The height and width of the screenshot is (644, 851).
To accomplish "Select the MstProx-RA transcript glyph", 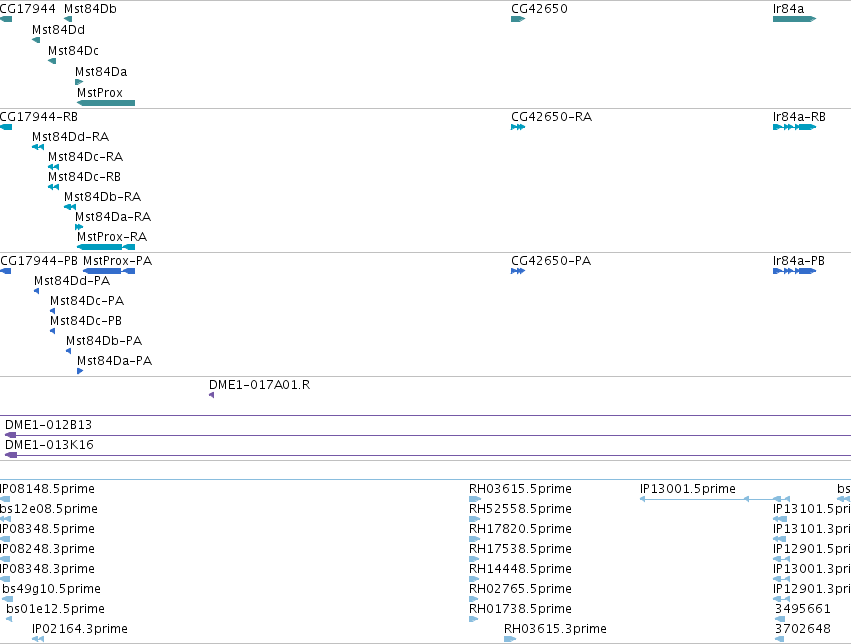I will pos(106,247).
